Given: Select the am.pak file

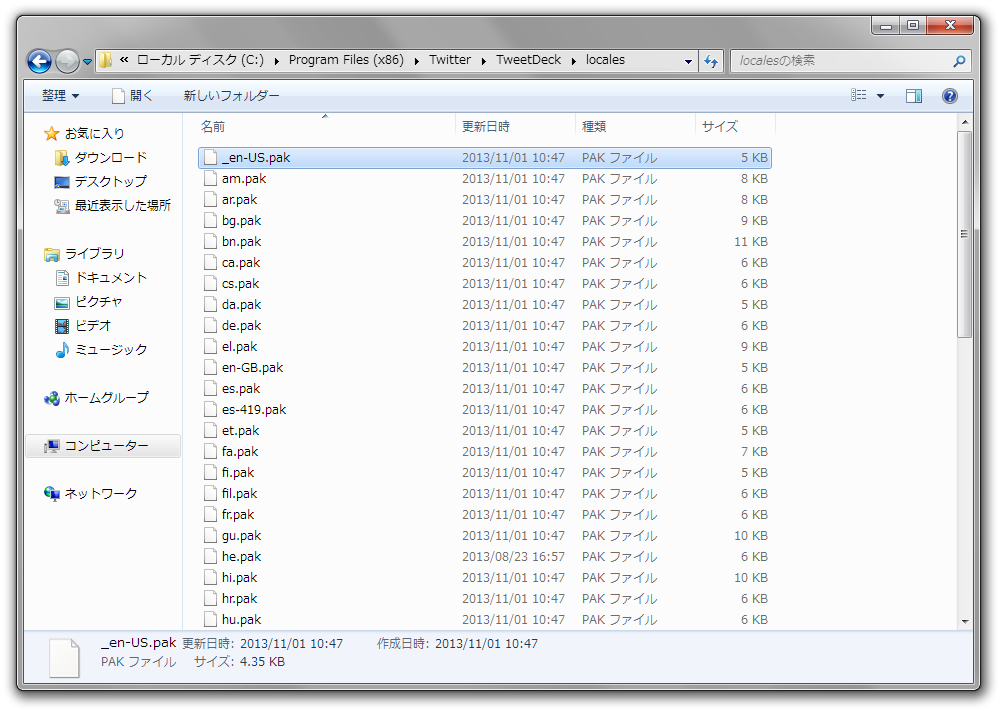Looking at the screenshot, I should tap(485, 179).
